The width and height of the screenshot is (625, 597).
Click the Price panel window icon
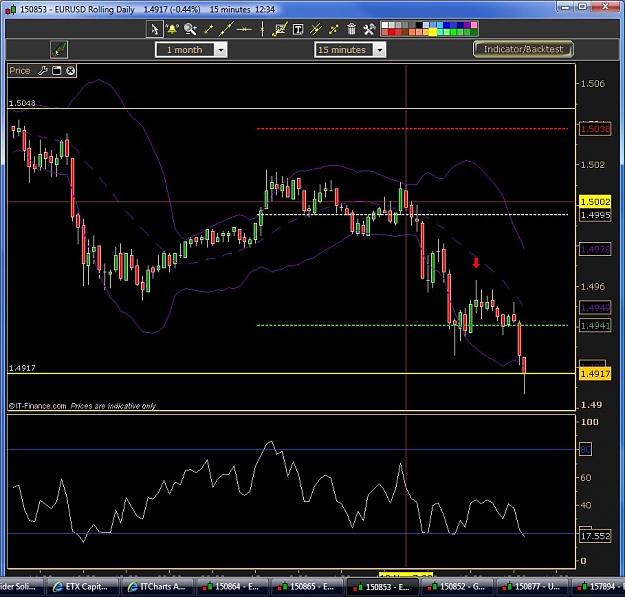click(57, 71)
